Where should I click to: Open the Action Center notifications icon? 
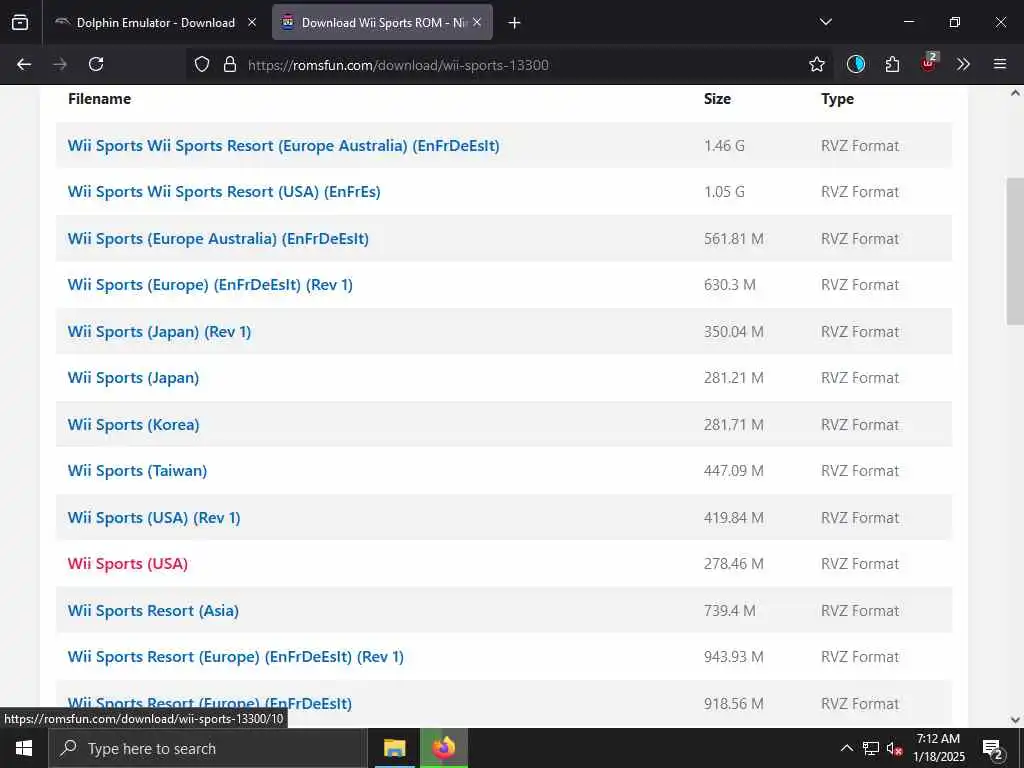993,749
